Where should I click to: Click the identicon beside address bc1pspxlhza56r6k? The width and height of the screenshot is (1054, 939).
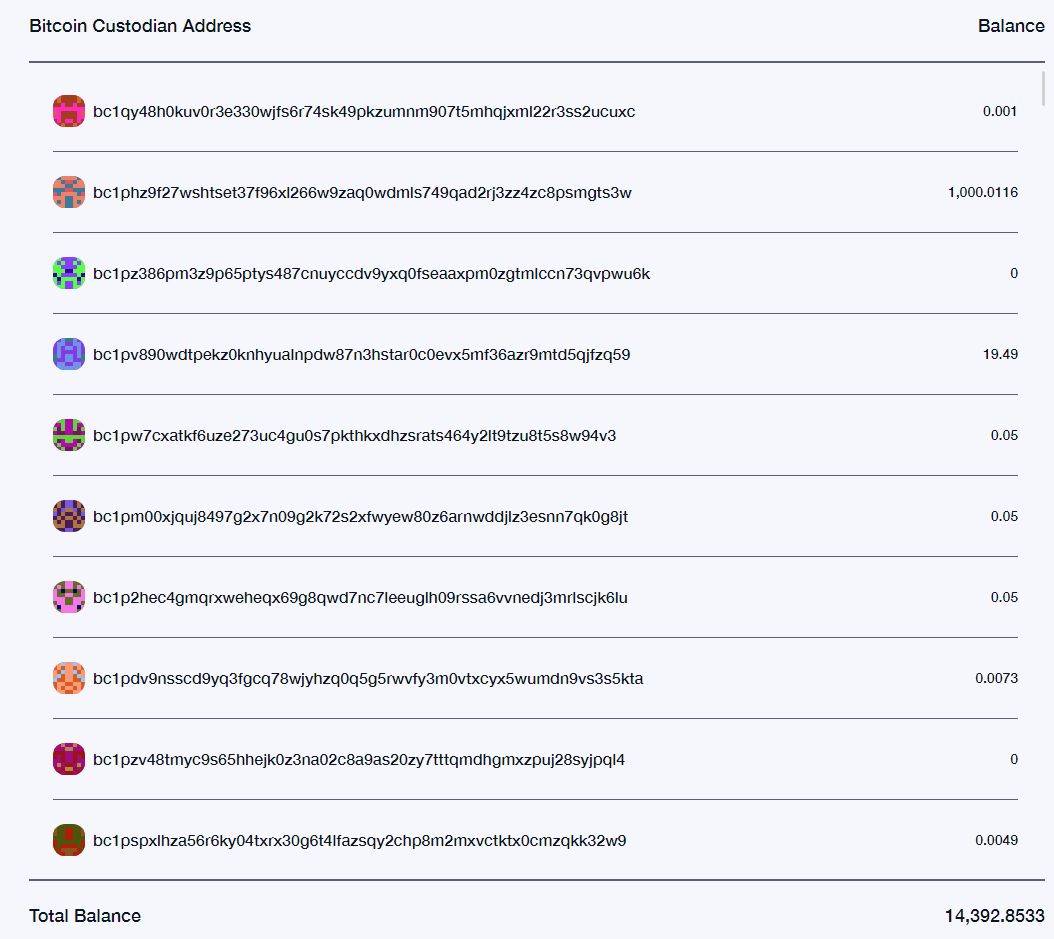(69, 840)
